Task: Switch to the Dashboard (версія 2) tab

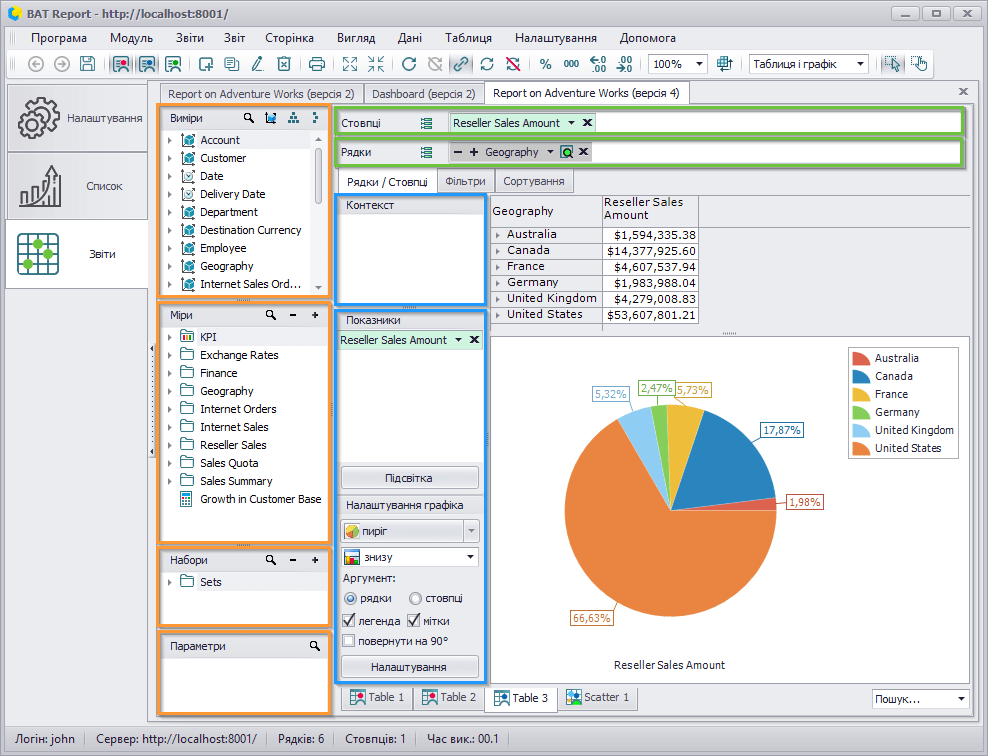Action: [423, 94]
